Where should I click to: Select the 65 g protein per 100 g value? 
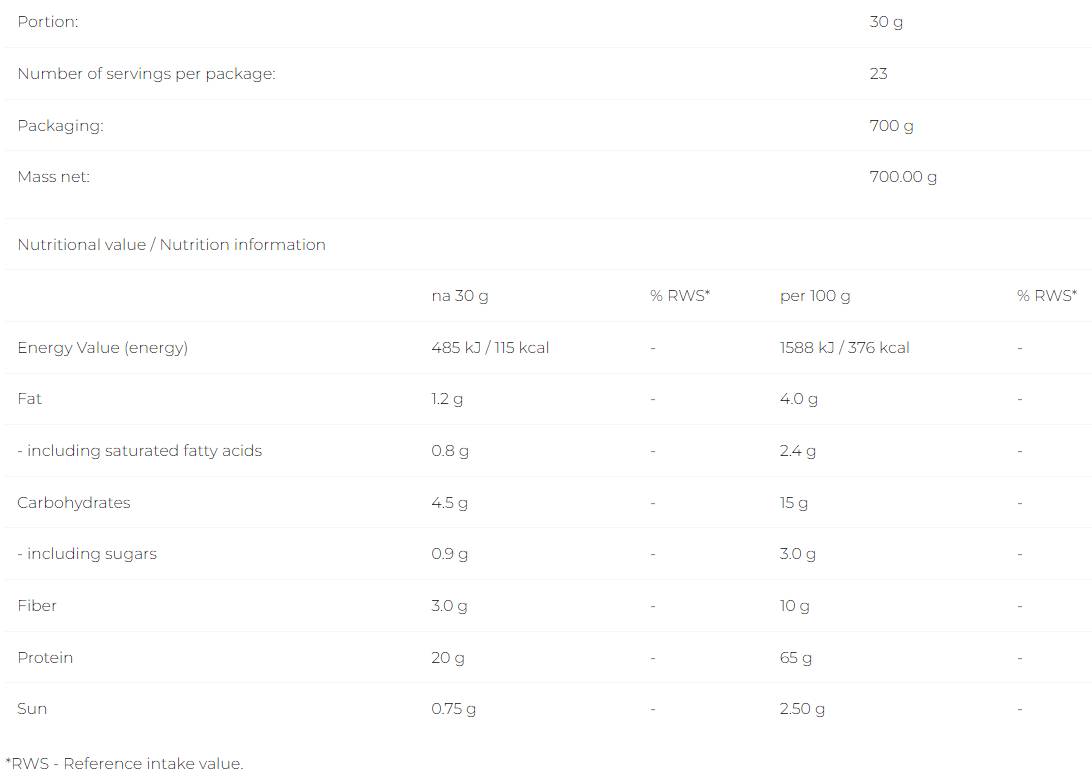pos(796,658)
